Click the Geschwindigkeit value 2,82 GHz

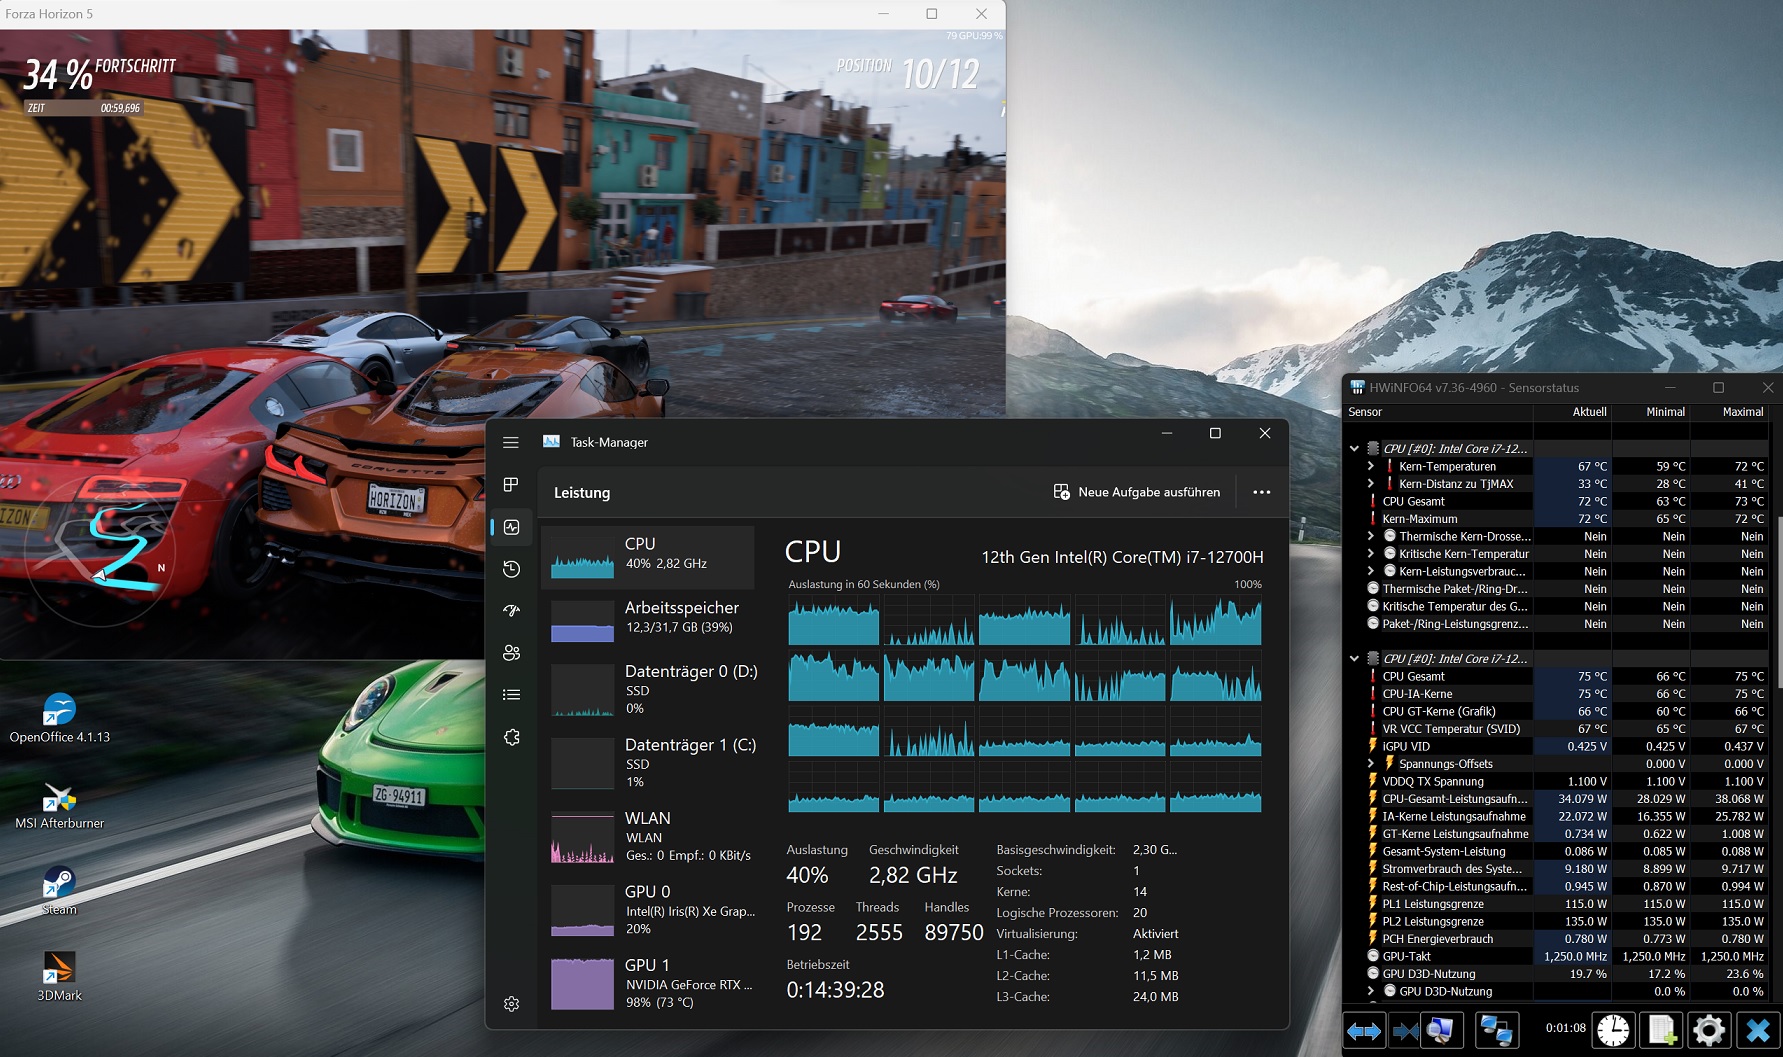point(913,875)
